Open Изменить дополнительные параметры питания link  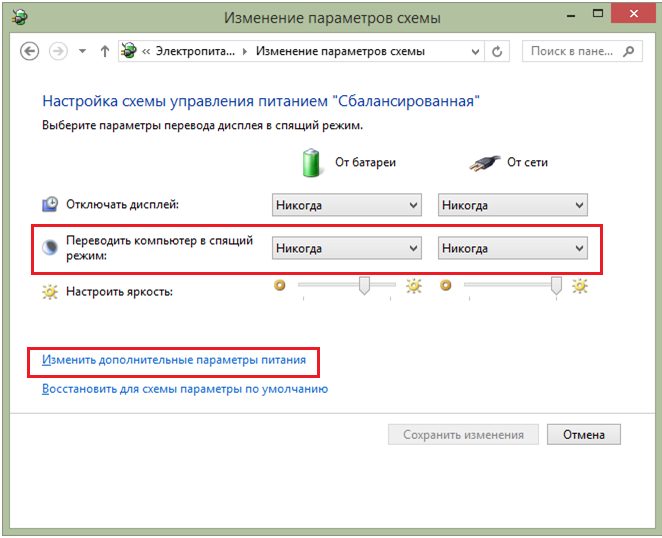[174, 360]
